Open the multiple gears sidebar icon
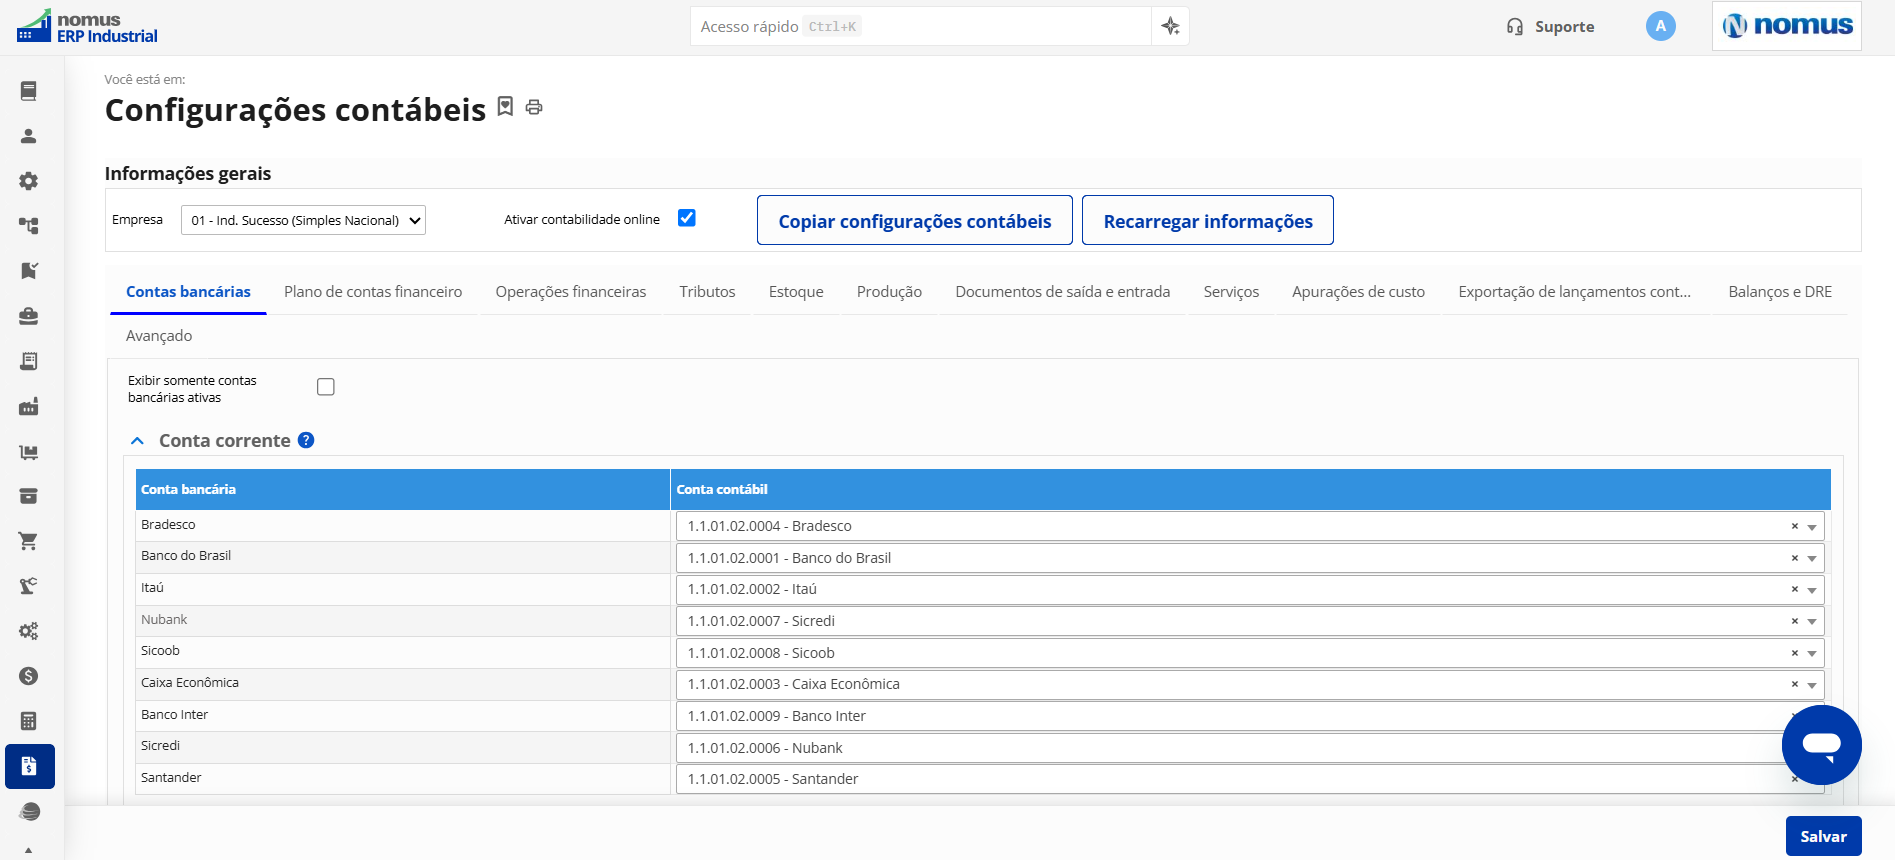This screenshot has width=1895, height=860. pyautogui.click(x=29, y=631)
